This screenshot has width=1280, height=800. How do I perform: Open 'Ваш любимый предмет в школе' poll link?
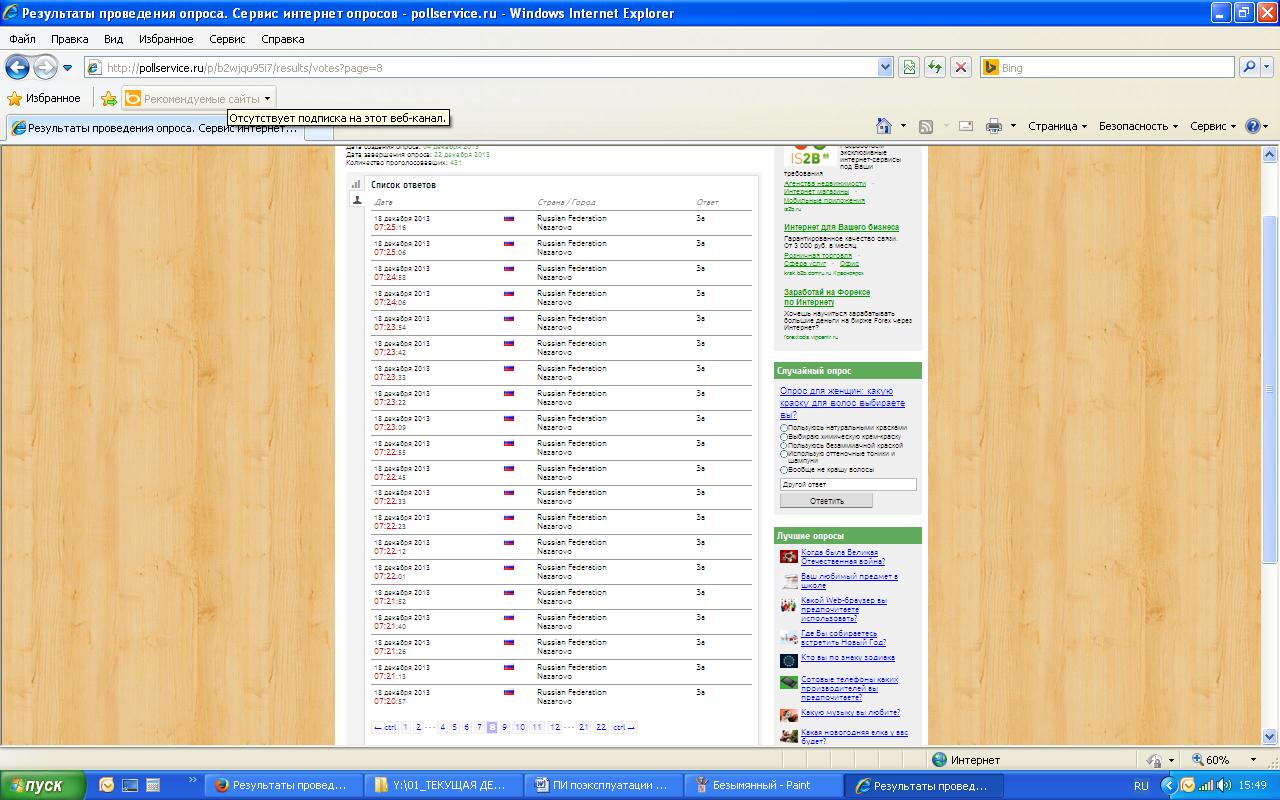click(x=849, y=580)
